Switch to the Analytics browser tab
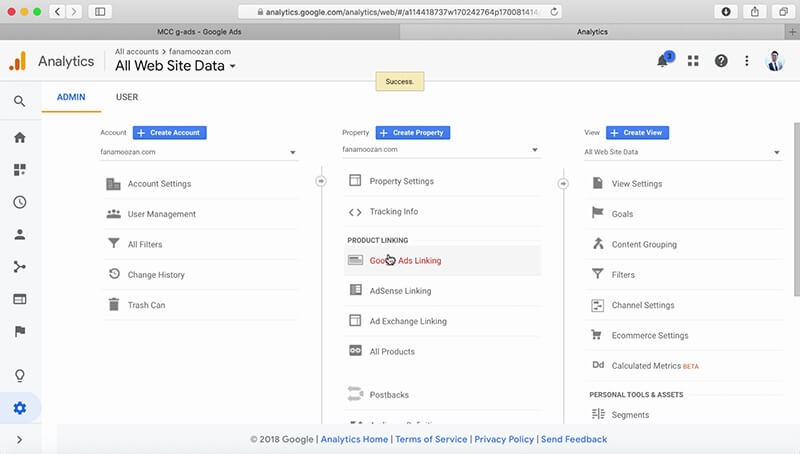Viewport: 800px width, 454px height. click(x=592, y=32)
